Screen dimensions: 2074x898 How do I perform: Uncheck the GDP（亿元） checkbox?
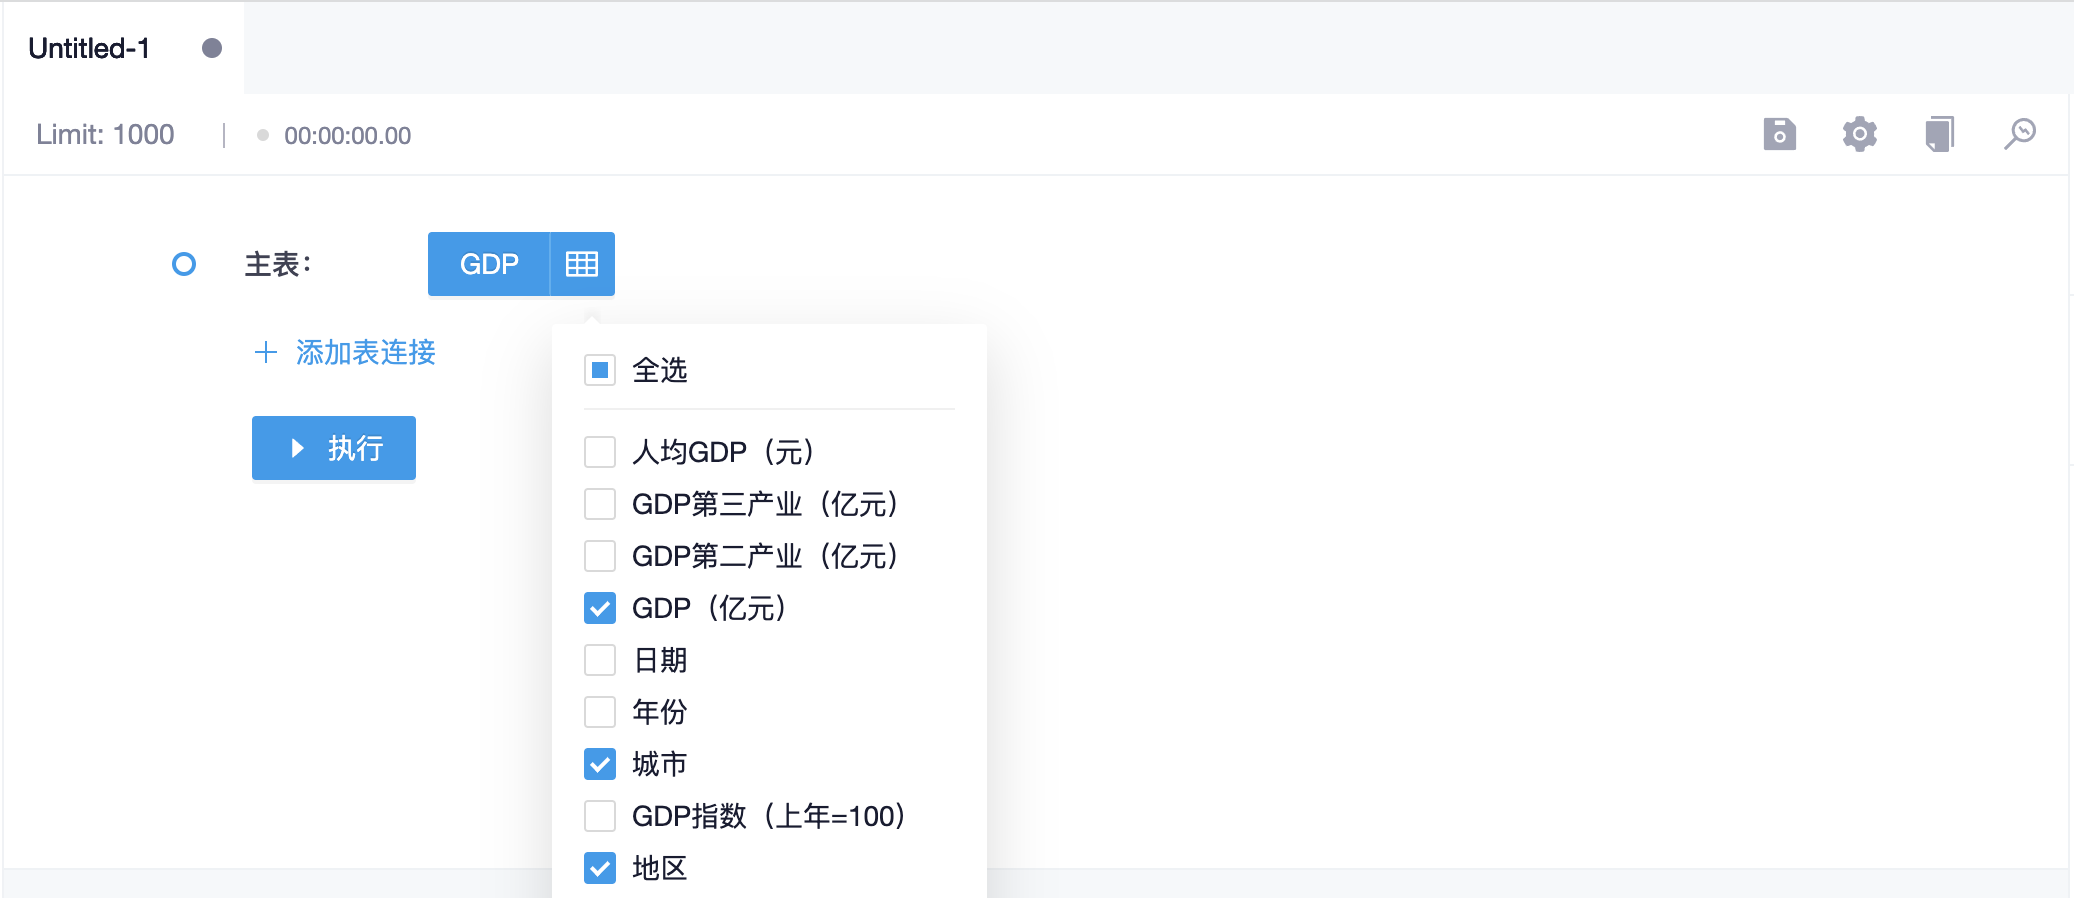[600, 608]
